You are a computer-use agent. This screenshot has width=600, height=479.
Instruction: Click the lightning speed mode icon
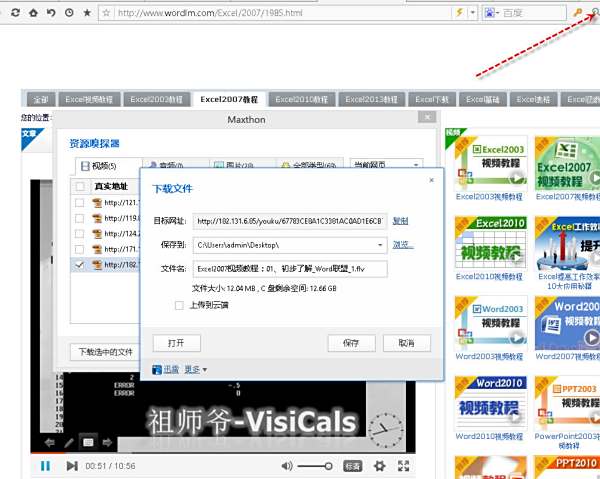459,13
